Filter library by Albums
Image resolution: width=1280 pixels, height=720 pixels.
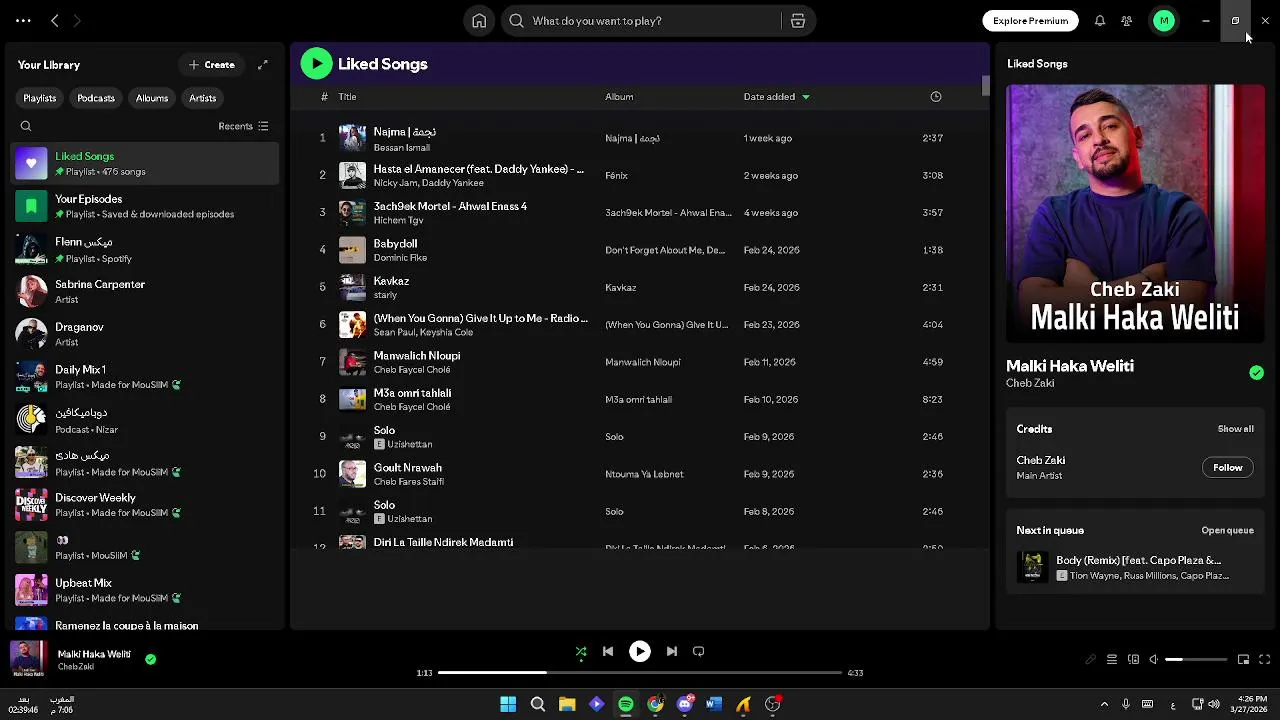152,98
